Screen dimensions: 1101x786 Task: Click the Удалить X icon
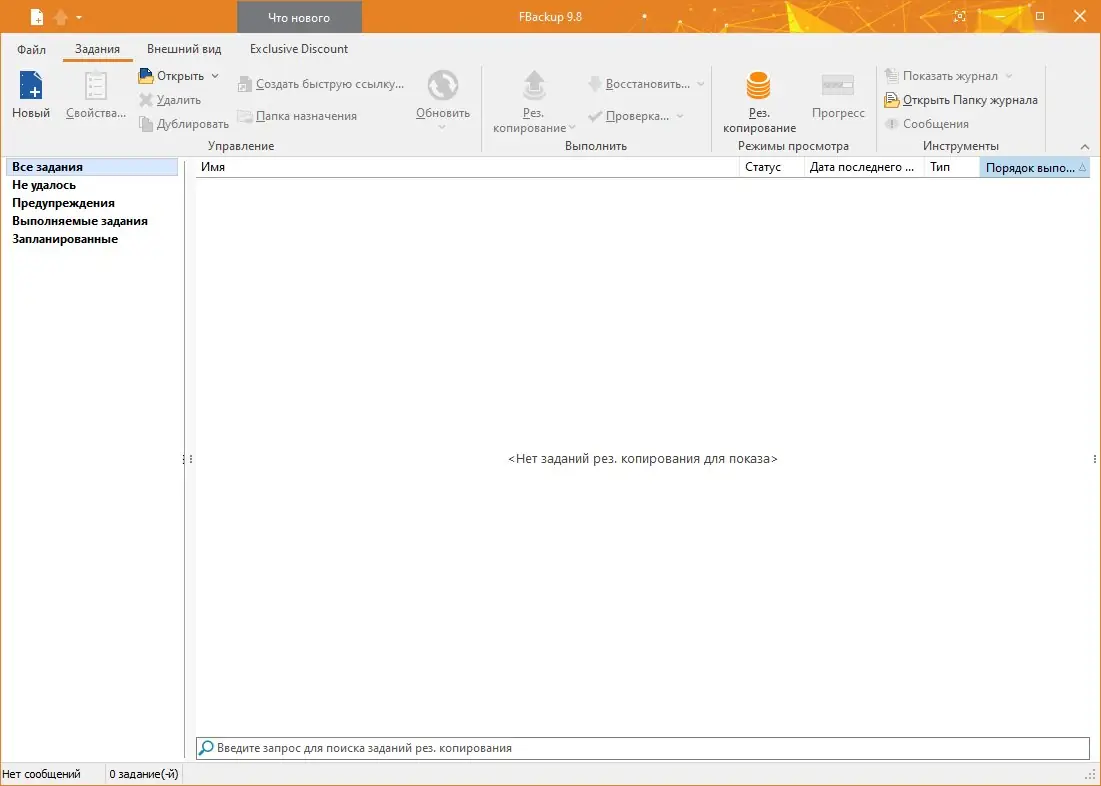coord(145,100)
